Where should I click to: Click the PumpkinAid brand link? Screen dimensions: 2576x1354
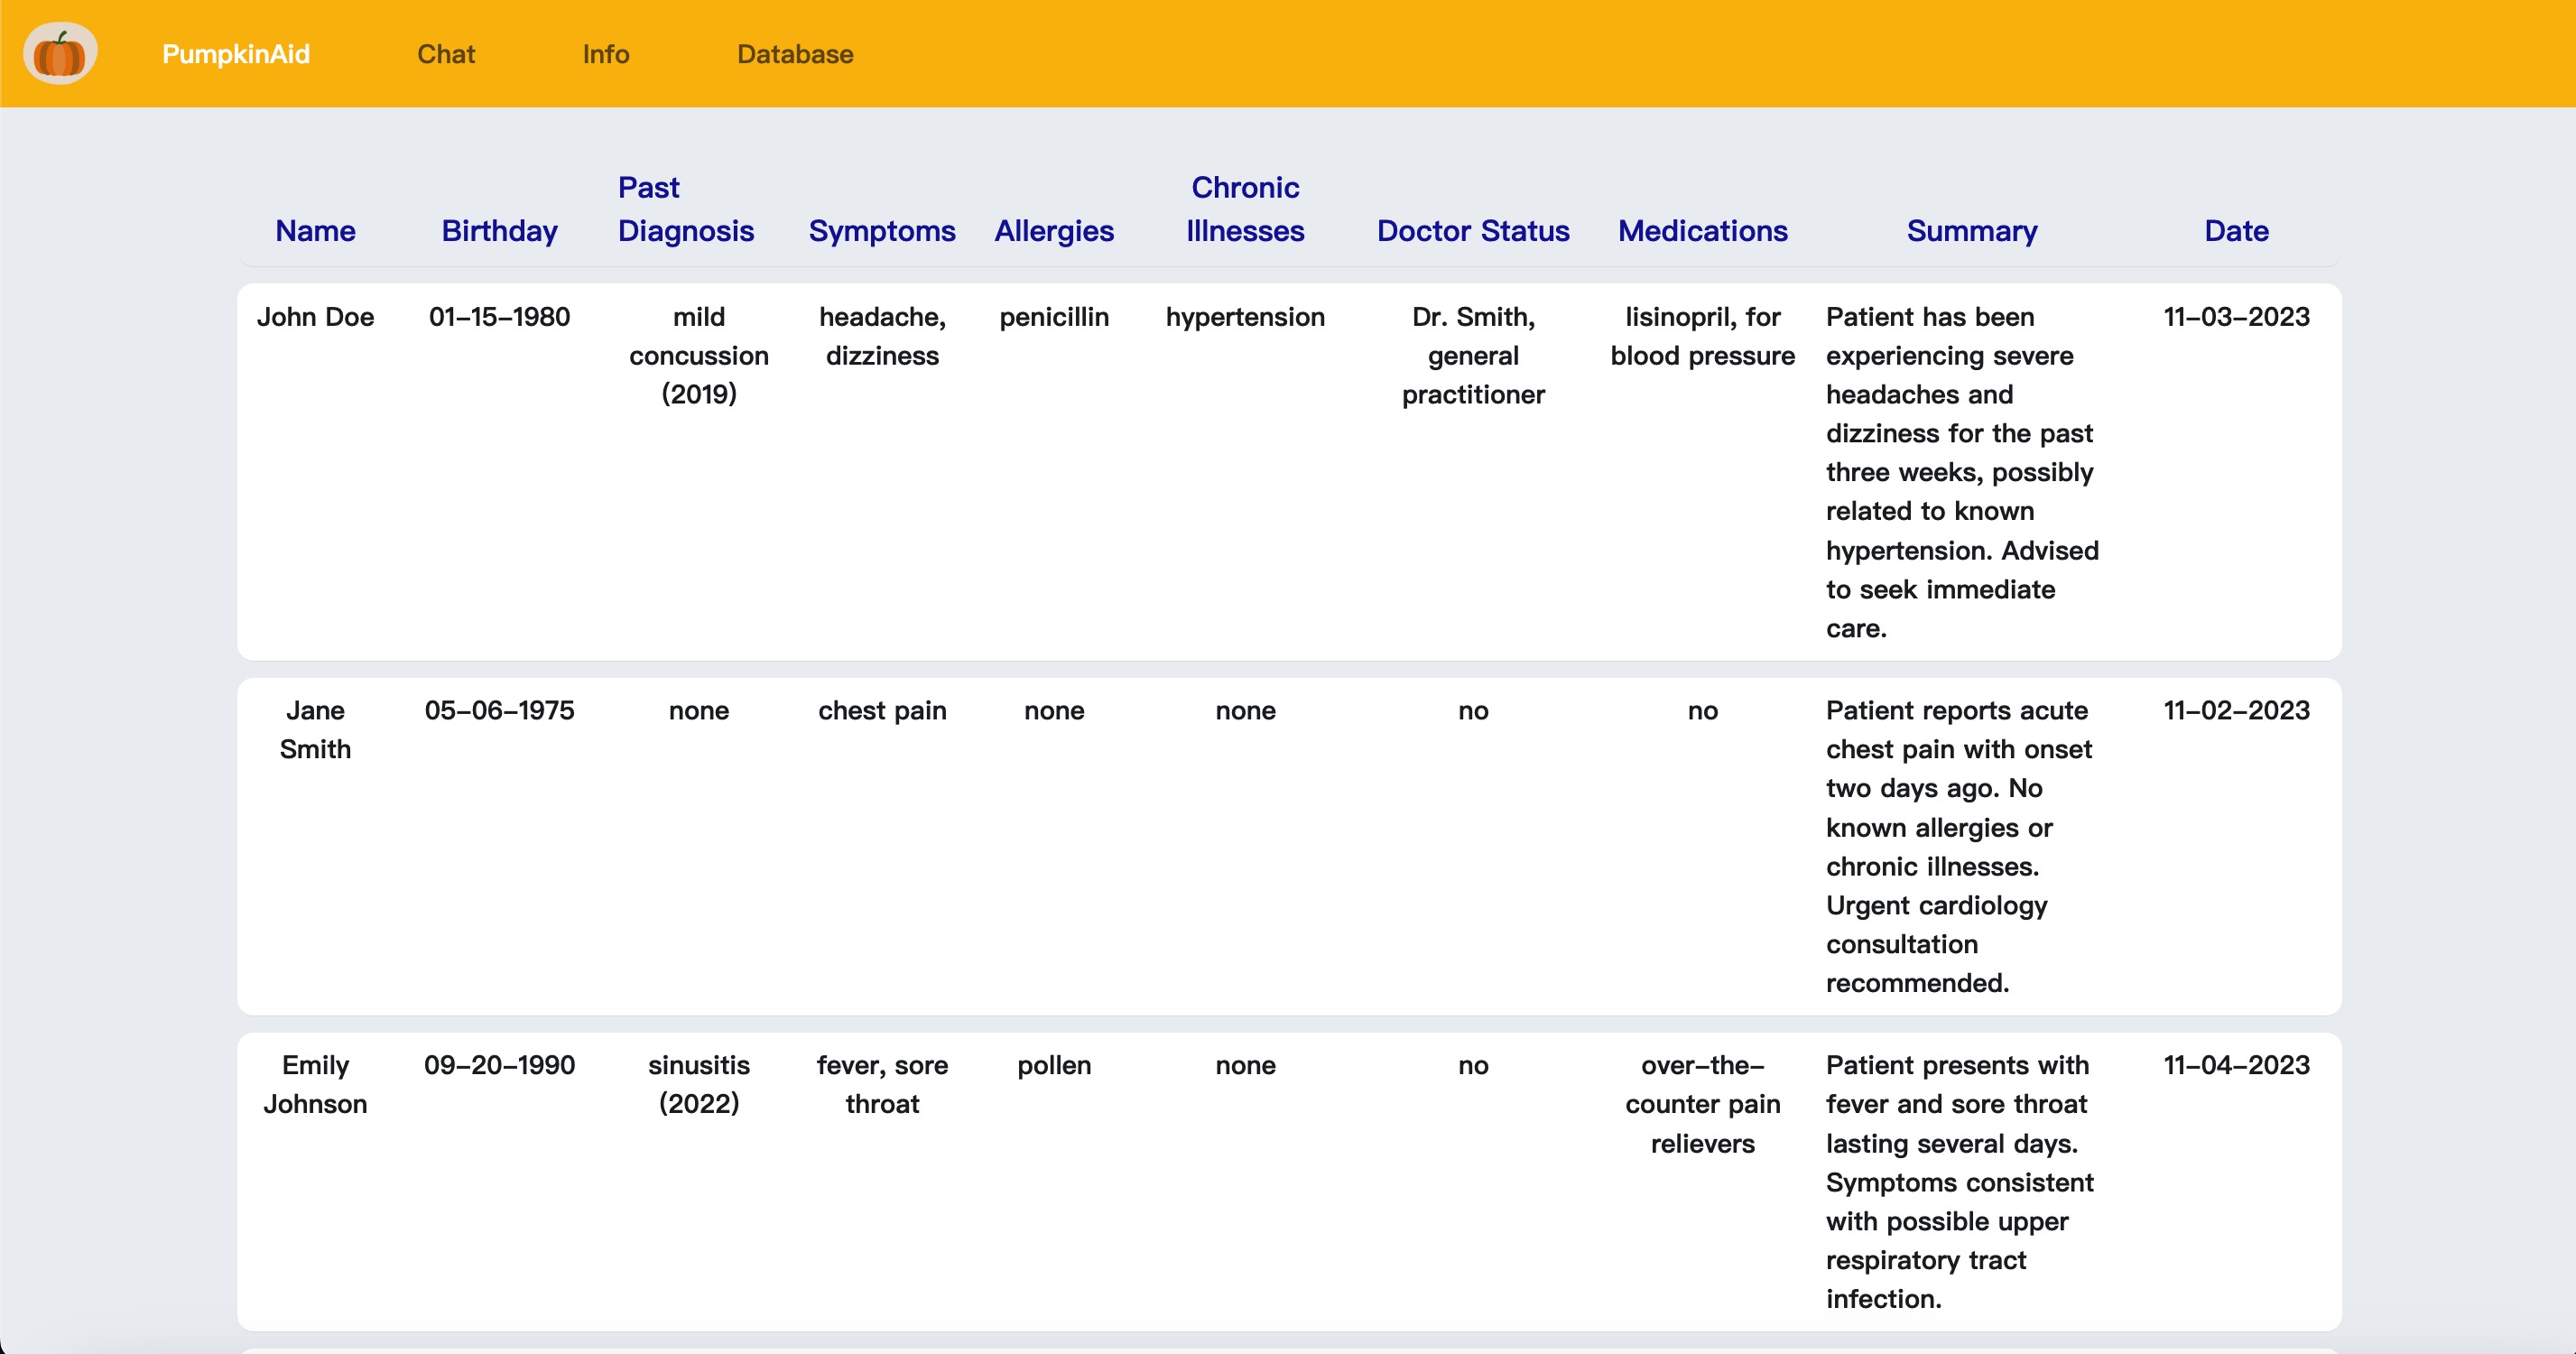(x=236, y=54)
